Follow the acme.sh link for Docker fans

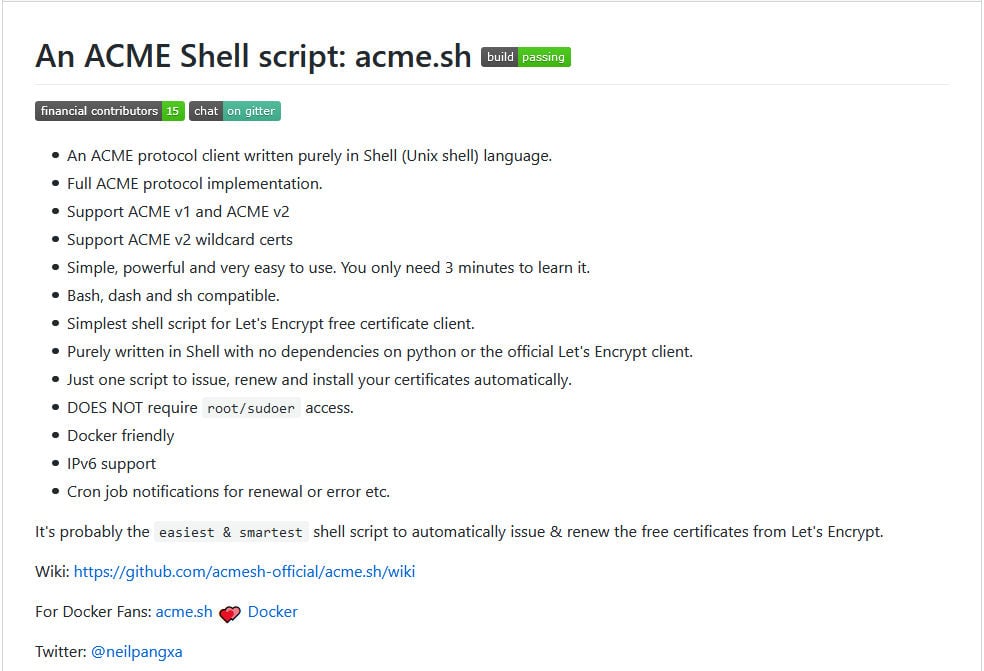tap(184, 612)
